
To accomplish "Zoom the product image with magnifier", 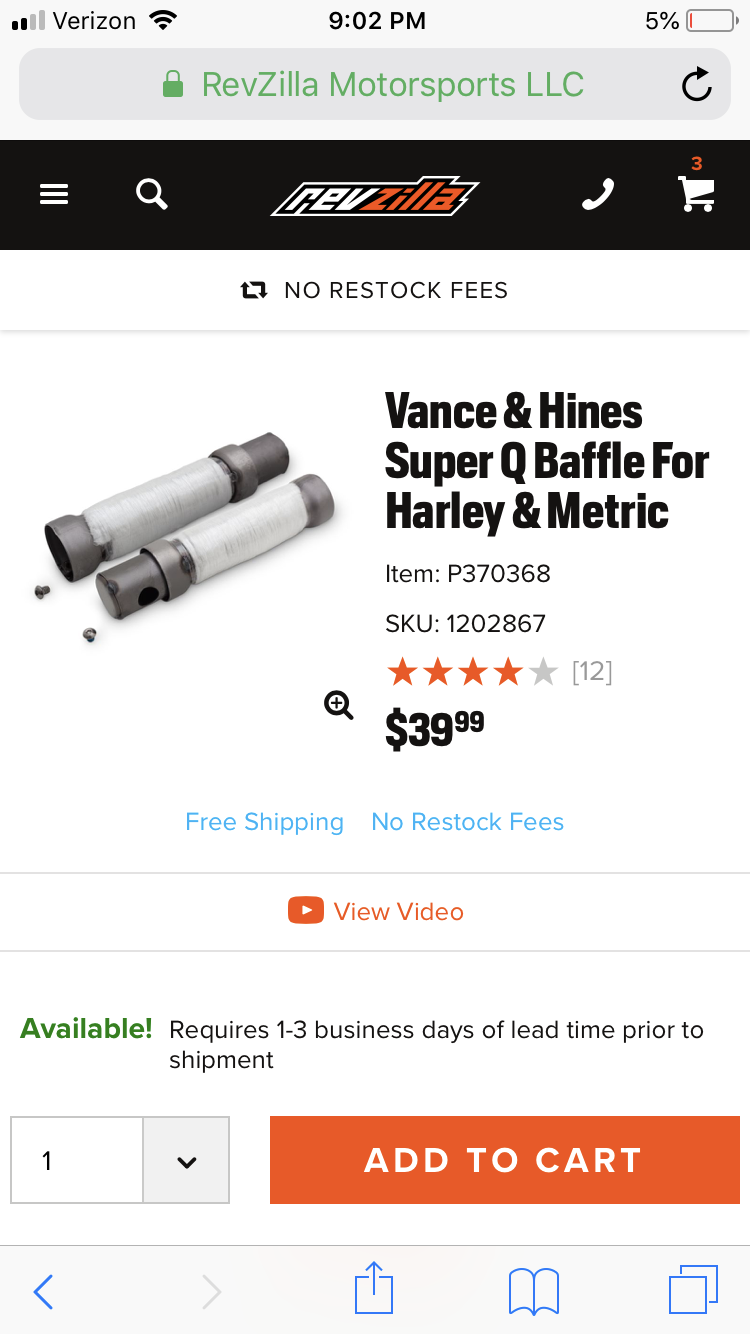I will 339,705.
